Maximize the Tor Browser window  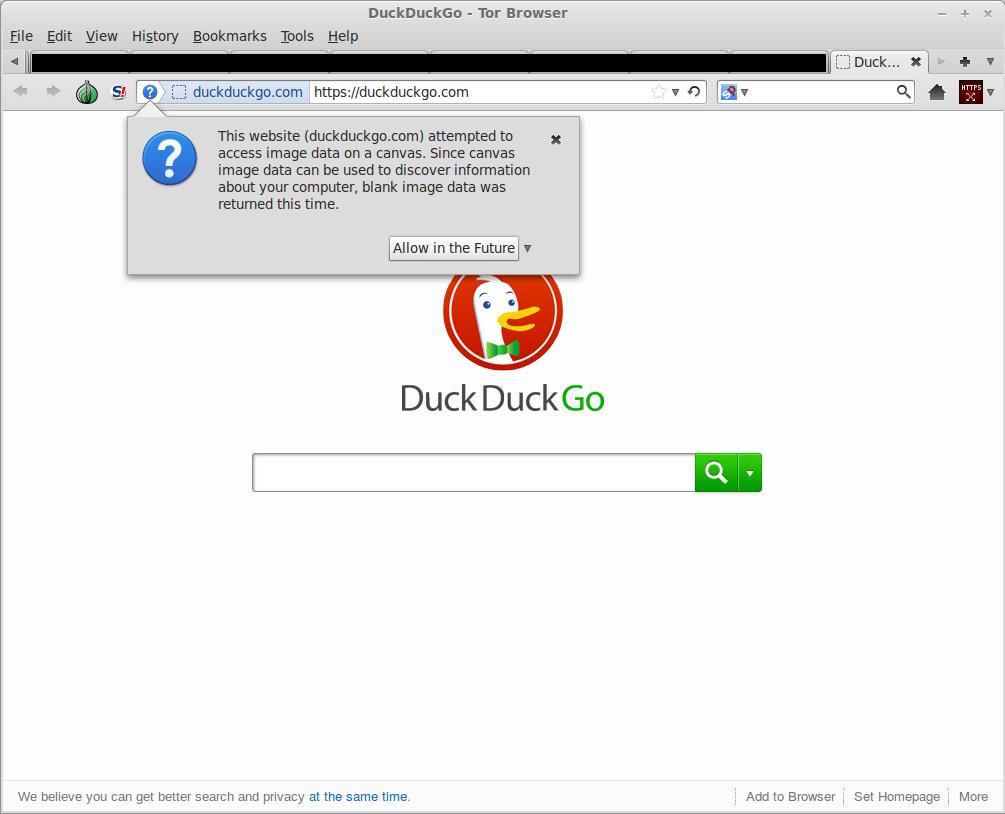[x=965, y=13]
